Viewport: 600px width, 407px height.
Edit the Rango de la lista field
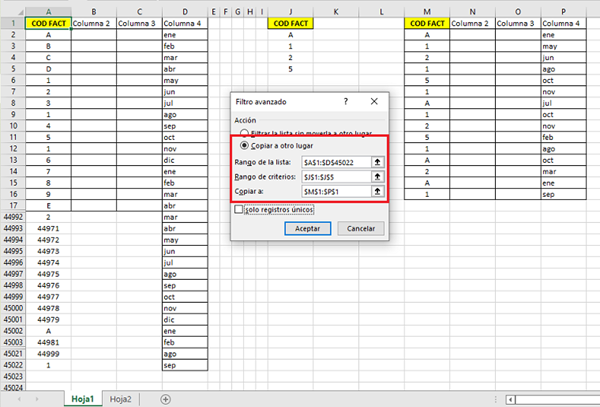[336, 162]
